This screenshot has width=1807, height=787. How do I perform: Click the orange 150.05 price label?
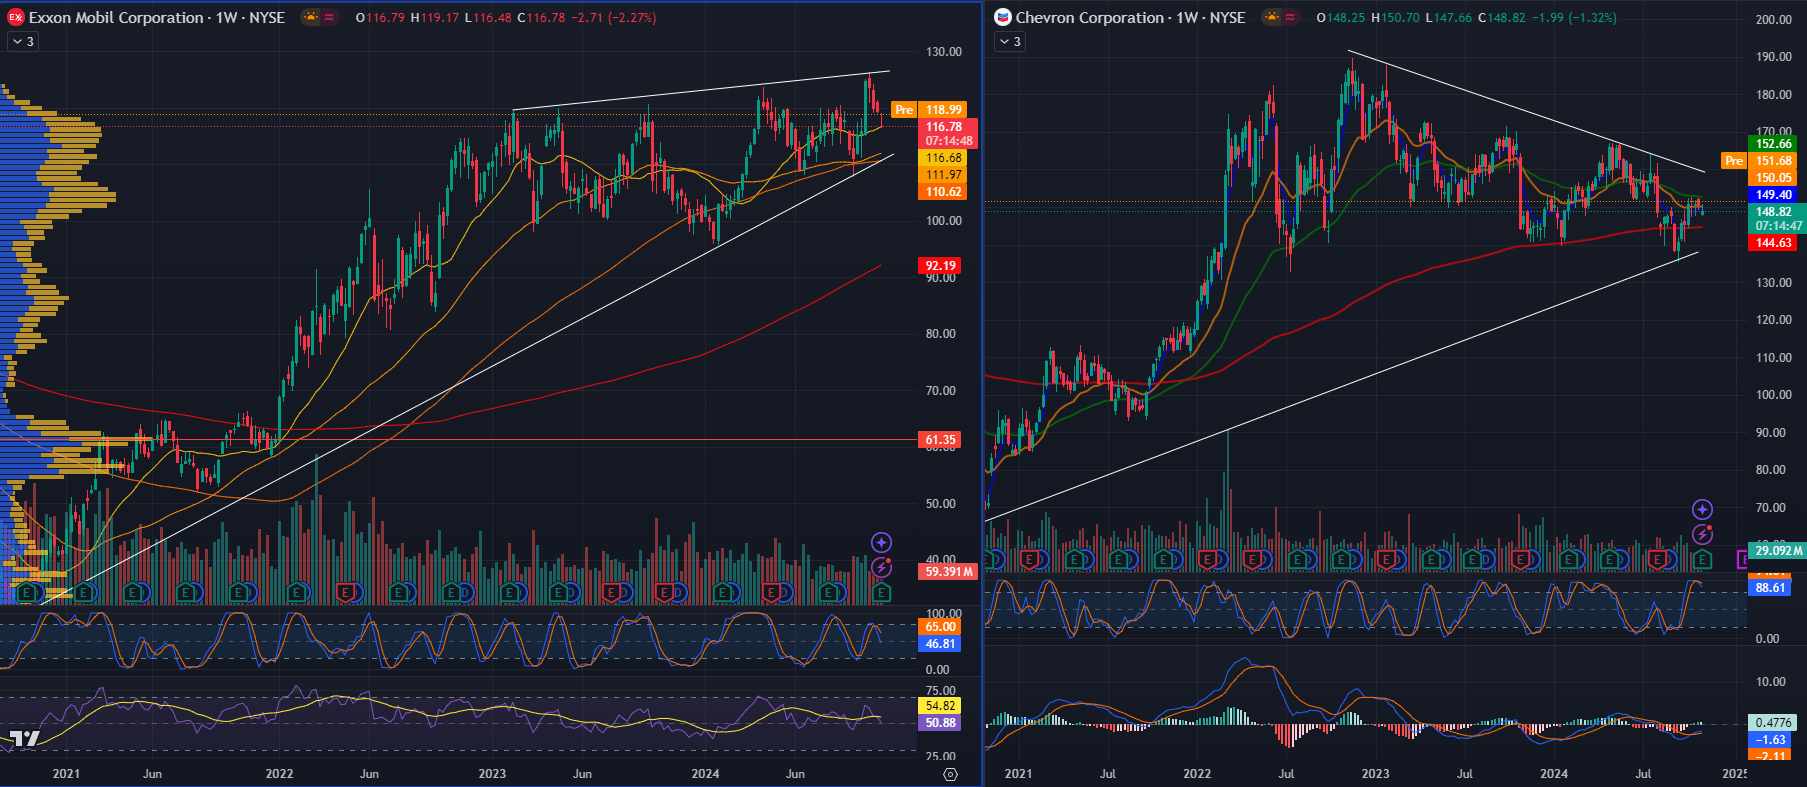1773,178
